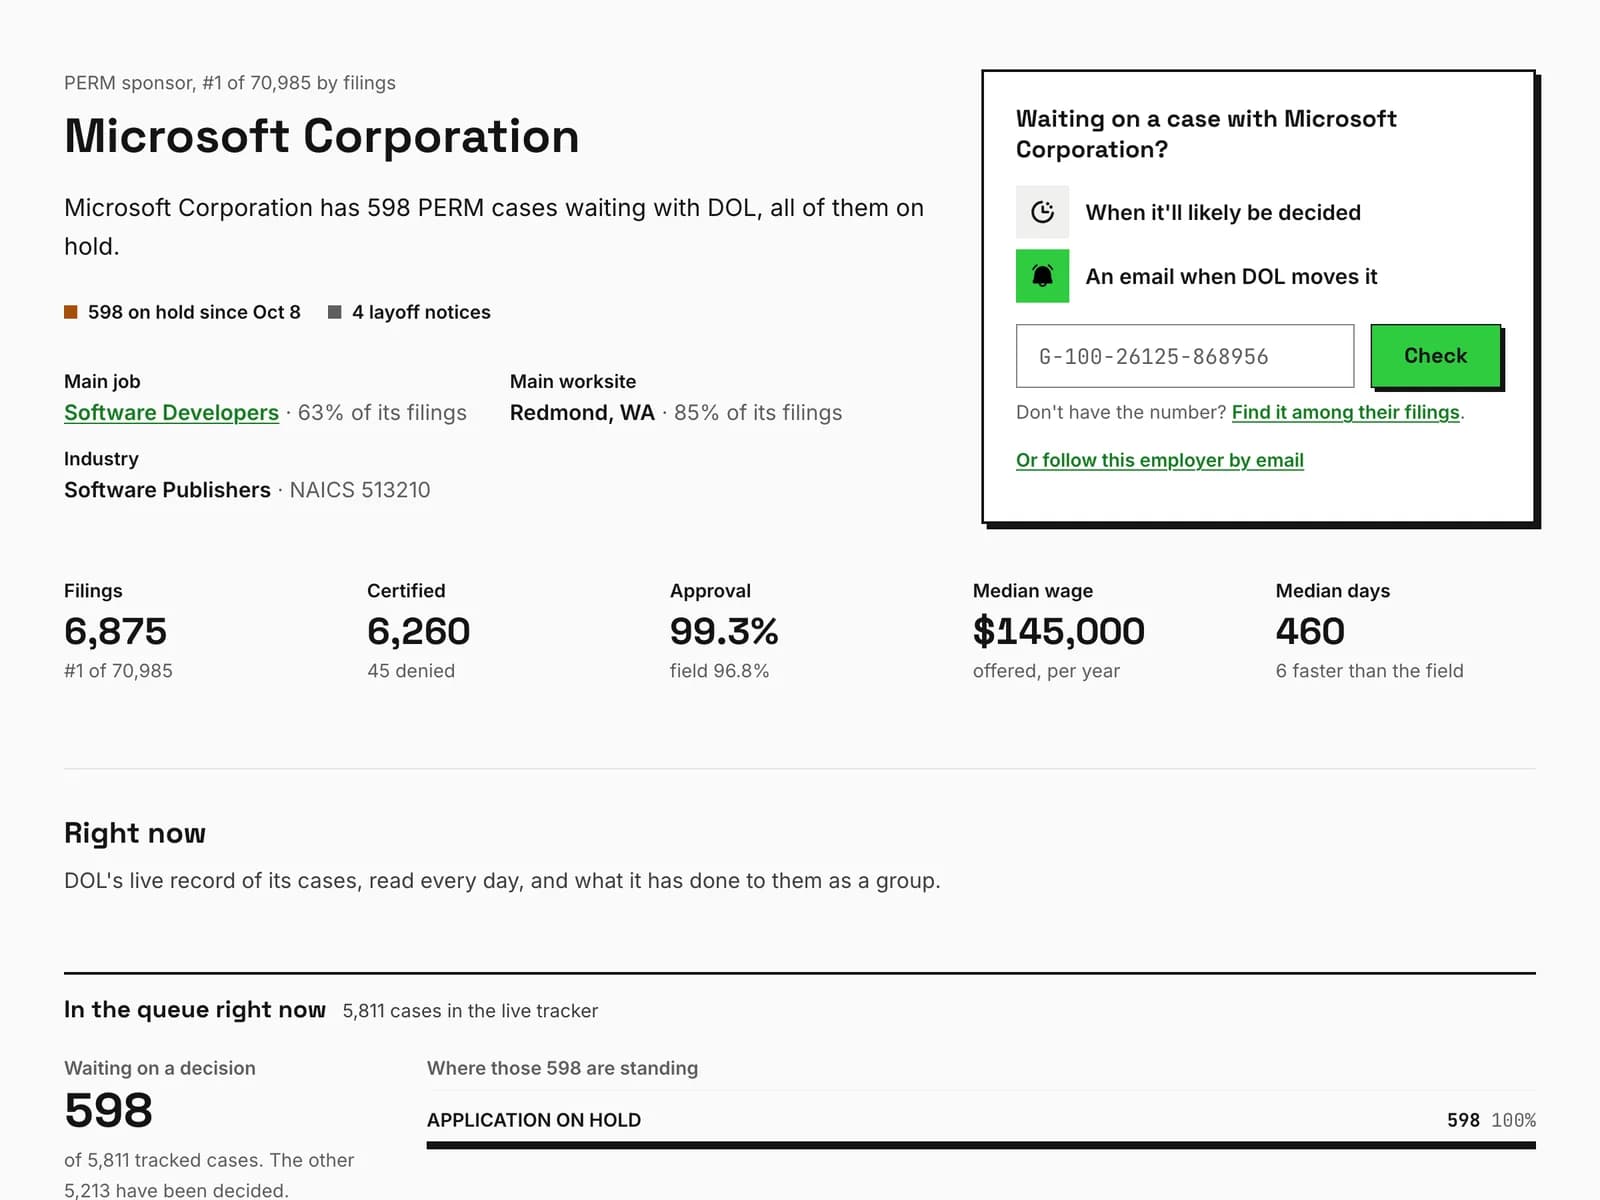1600x1200 pixels.
Task: Click 'When it'll likely be decided' text
Action: [x=1223, y=212]
